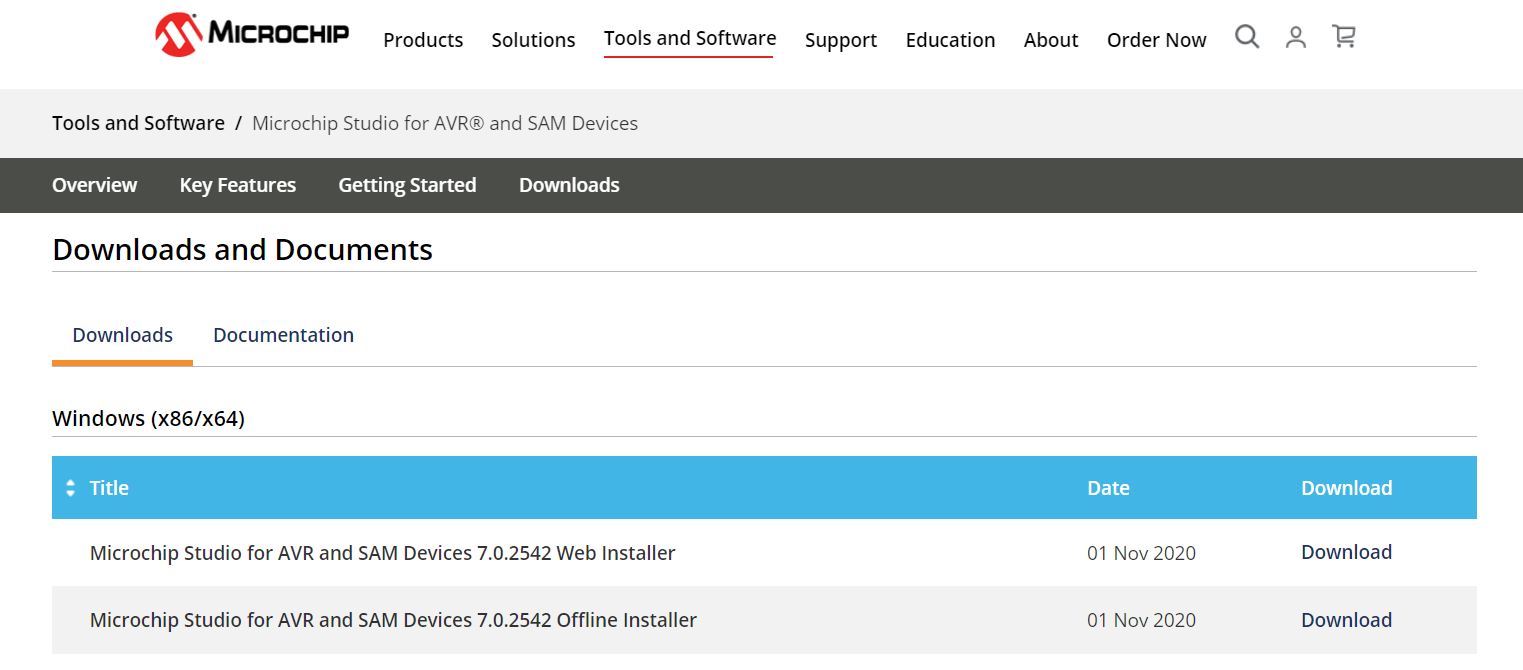
Task: Jump to the Getting Started section
Action: [407, 185]
